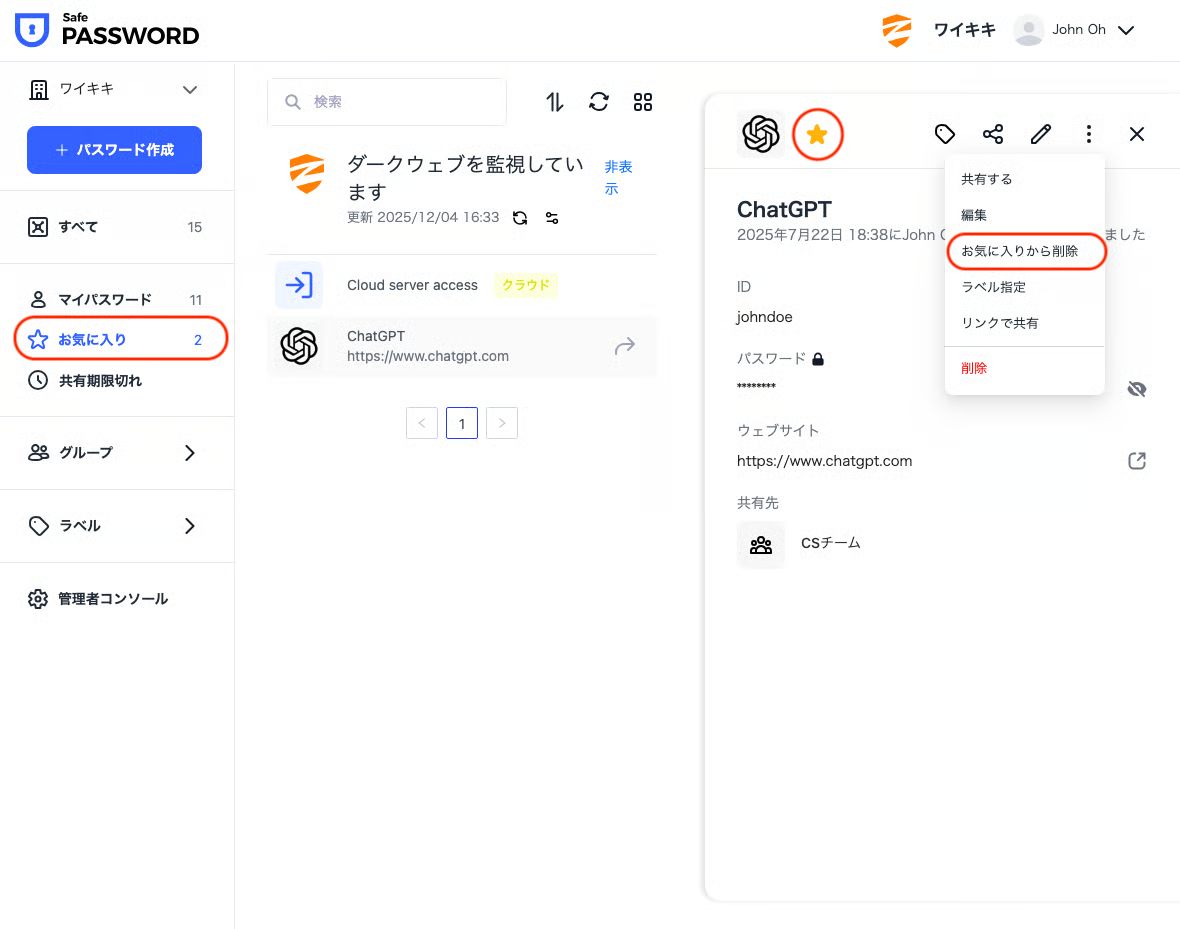Expand the グループ section

point(190,453)
